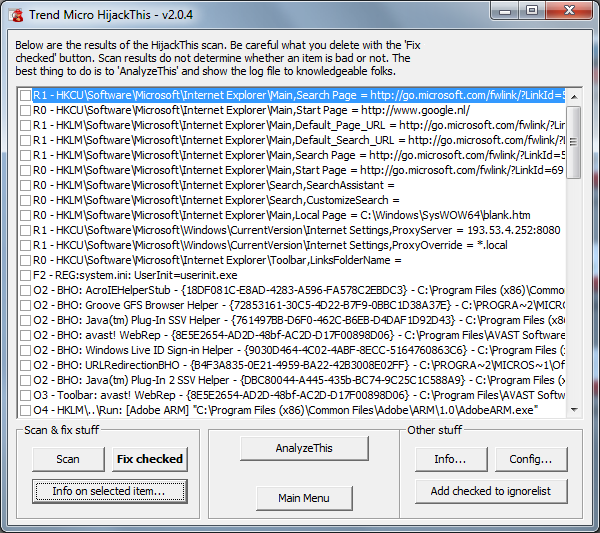Image resolution: width=600 pixels, height=533 pixels.
Task: Open the Info... dialog
Action: (451, 459)
